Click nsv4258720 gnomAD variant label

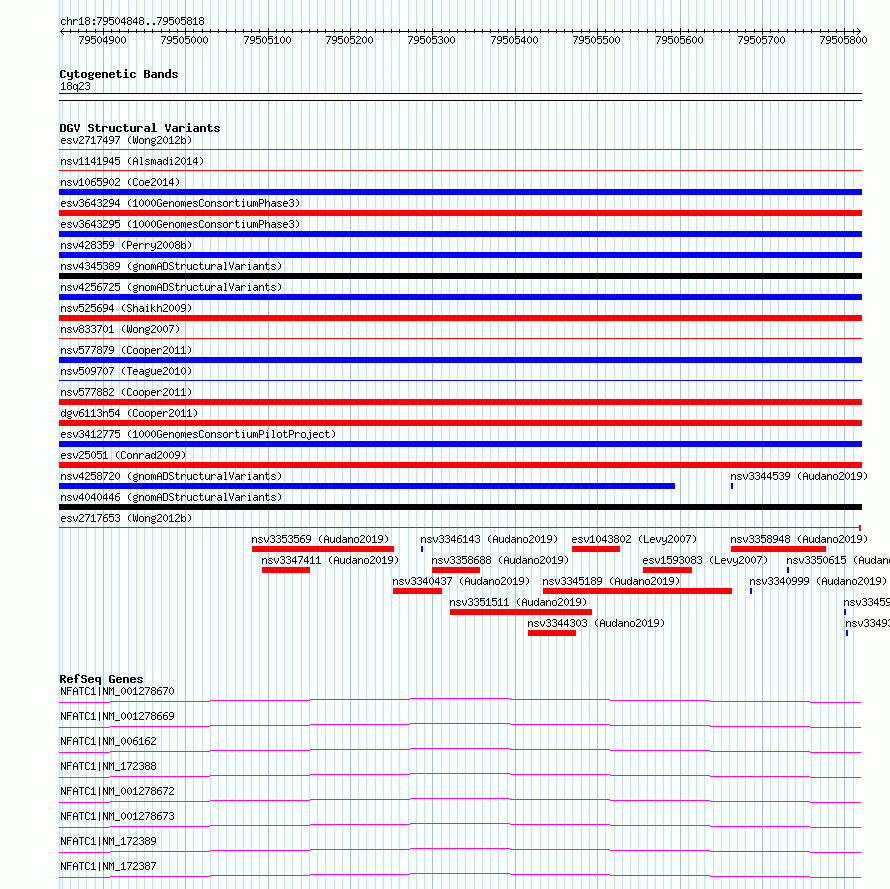(171, 476)
